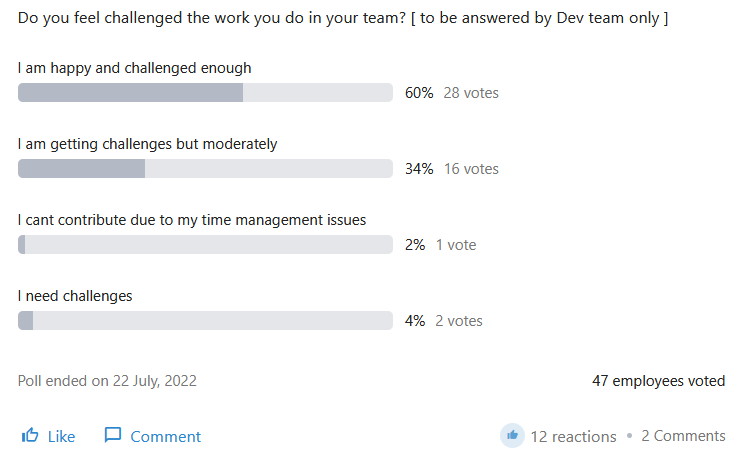Viewport: 738px width, 462px height.
Task: Open the 12 reactions list
Action: pos(573,437)
